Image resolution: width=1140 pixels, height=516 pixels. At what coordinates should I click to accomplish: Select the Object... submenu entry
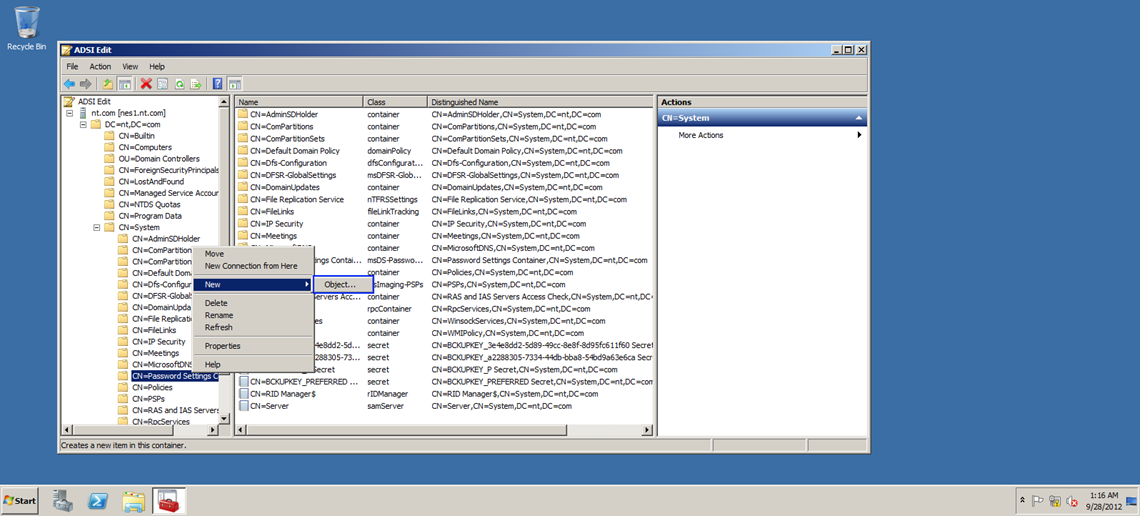coord(342,284)
